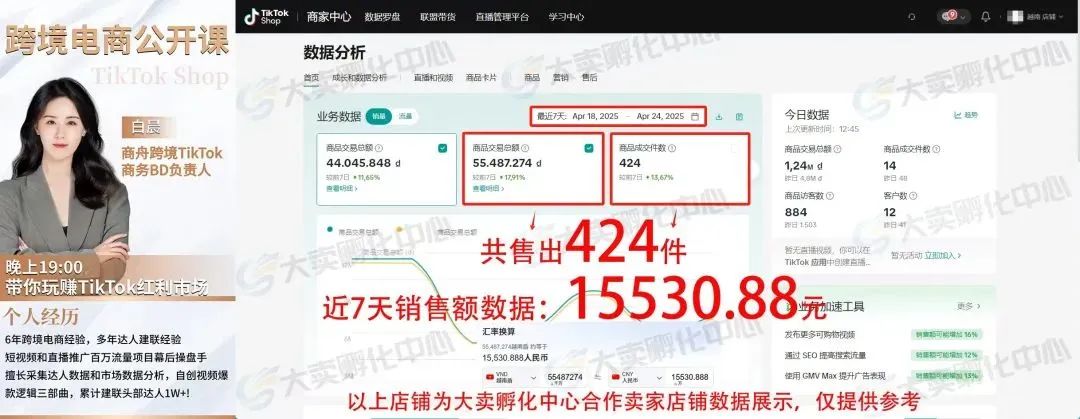Open the messages icon with badge 9
1080x419 pixels.
point(948,16)
